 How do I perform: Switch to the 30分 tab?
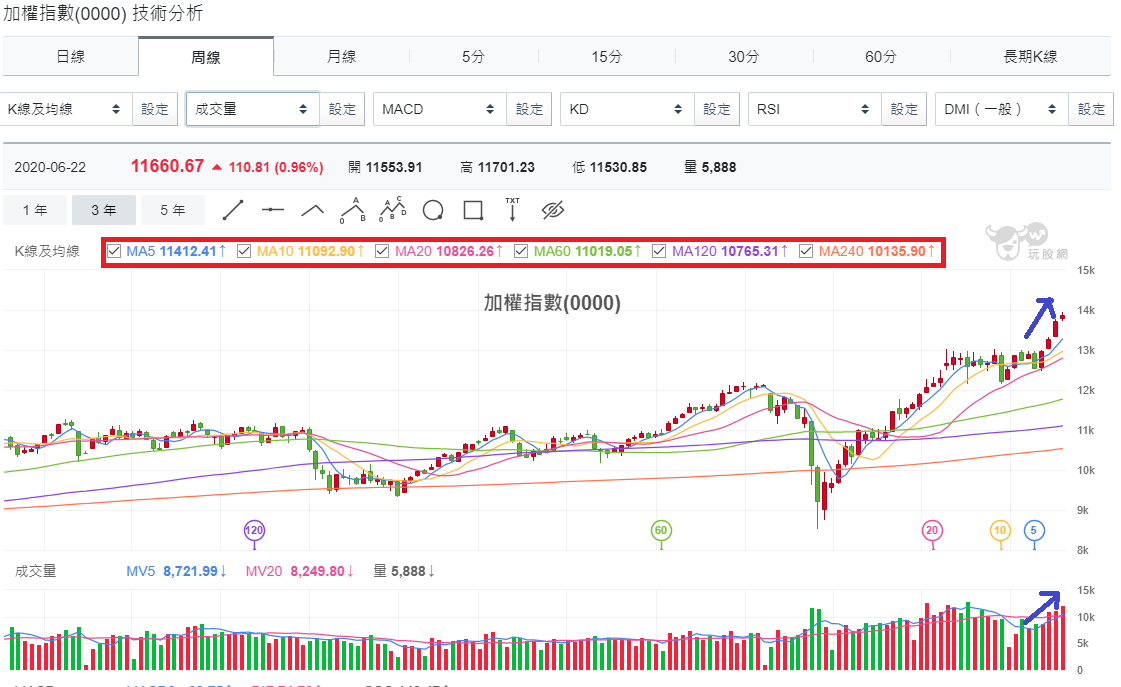(x=744, y=56)
